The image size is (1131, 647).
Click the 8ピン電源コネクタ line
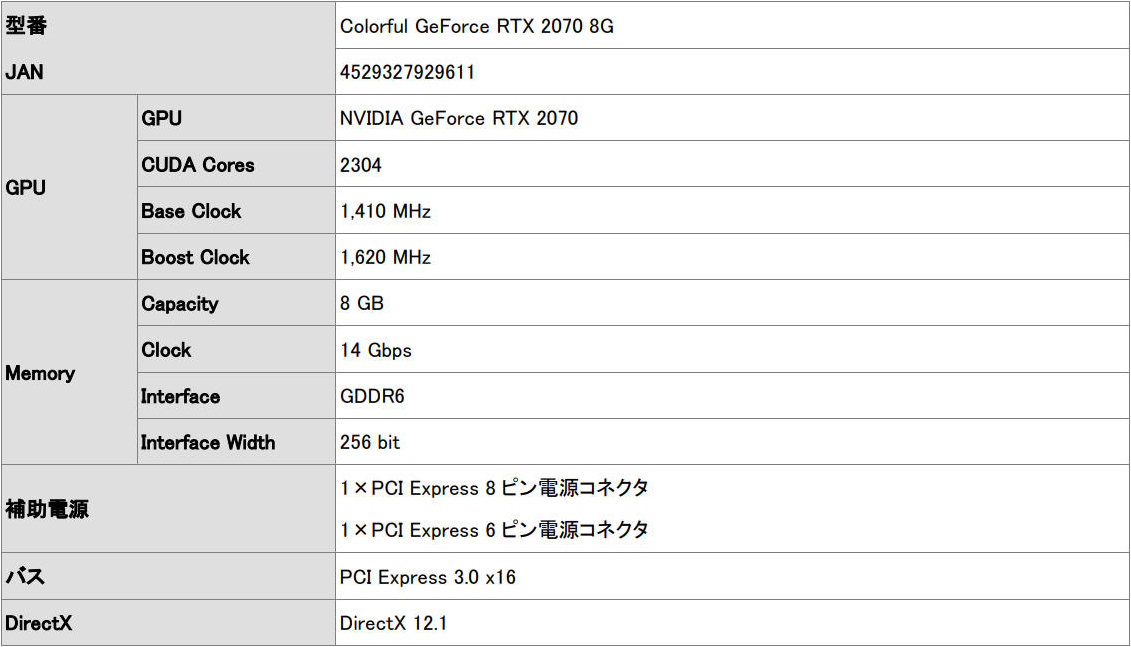tap(494, 488)
